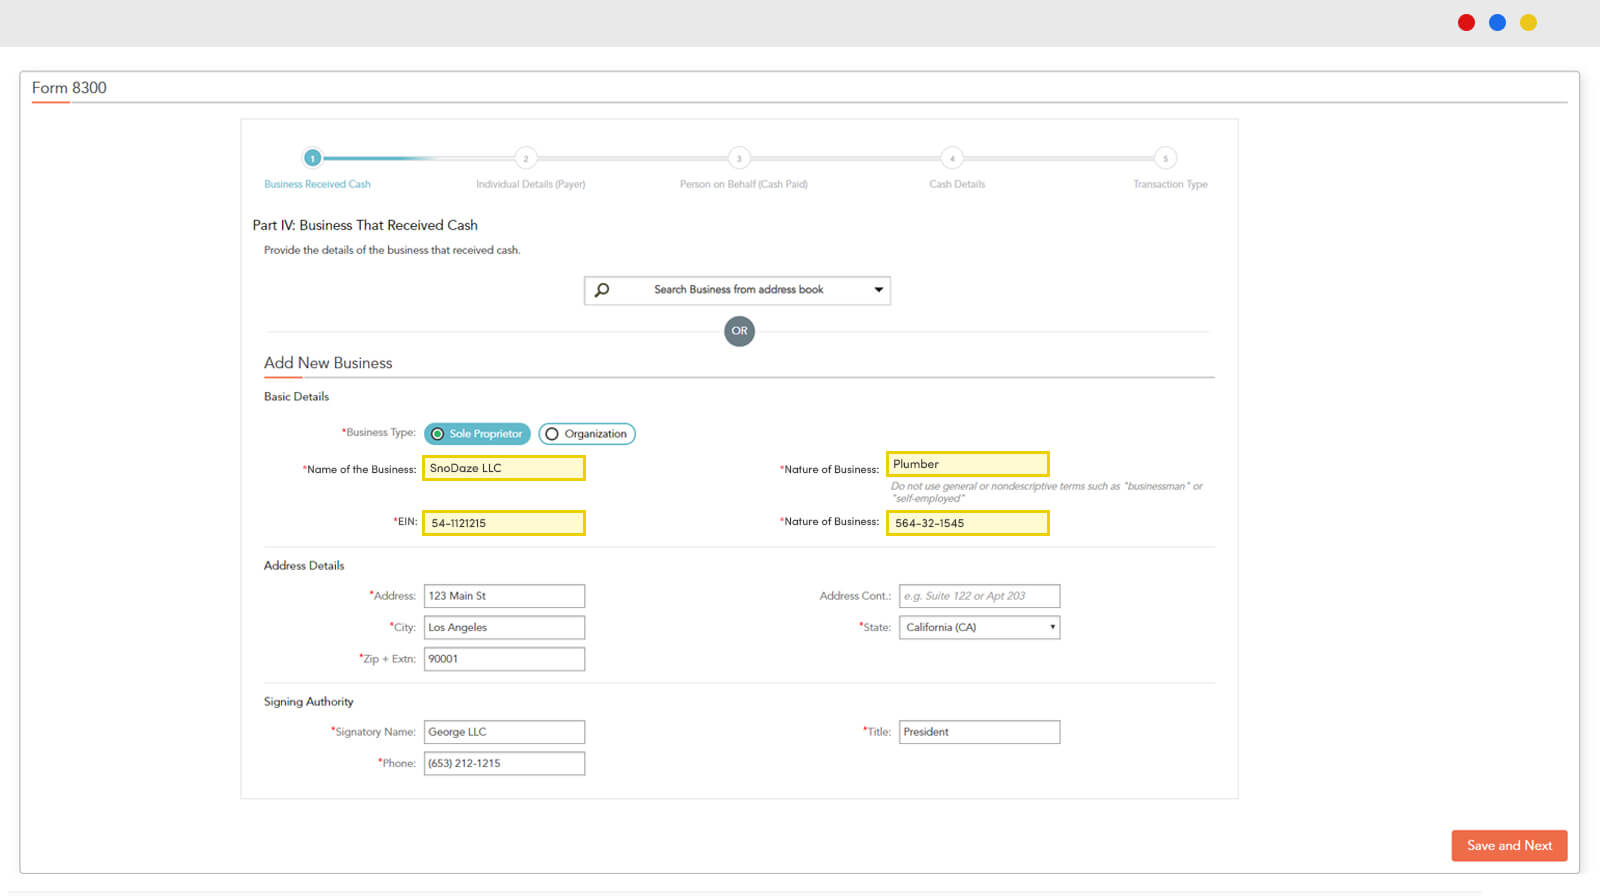Select Sole Proprietor business type

[477, 434]
